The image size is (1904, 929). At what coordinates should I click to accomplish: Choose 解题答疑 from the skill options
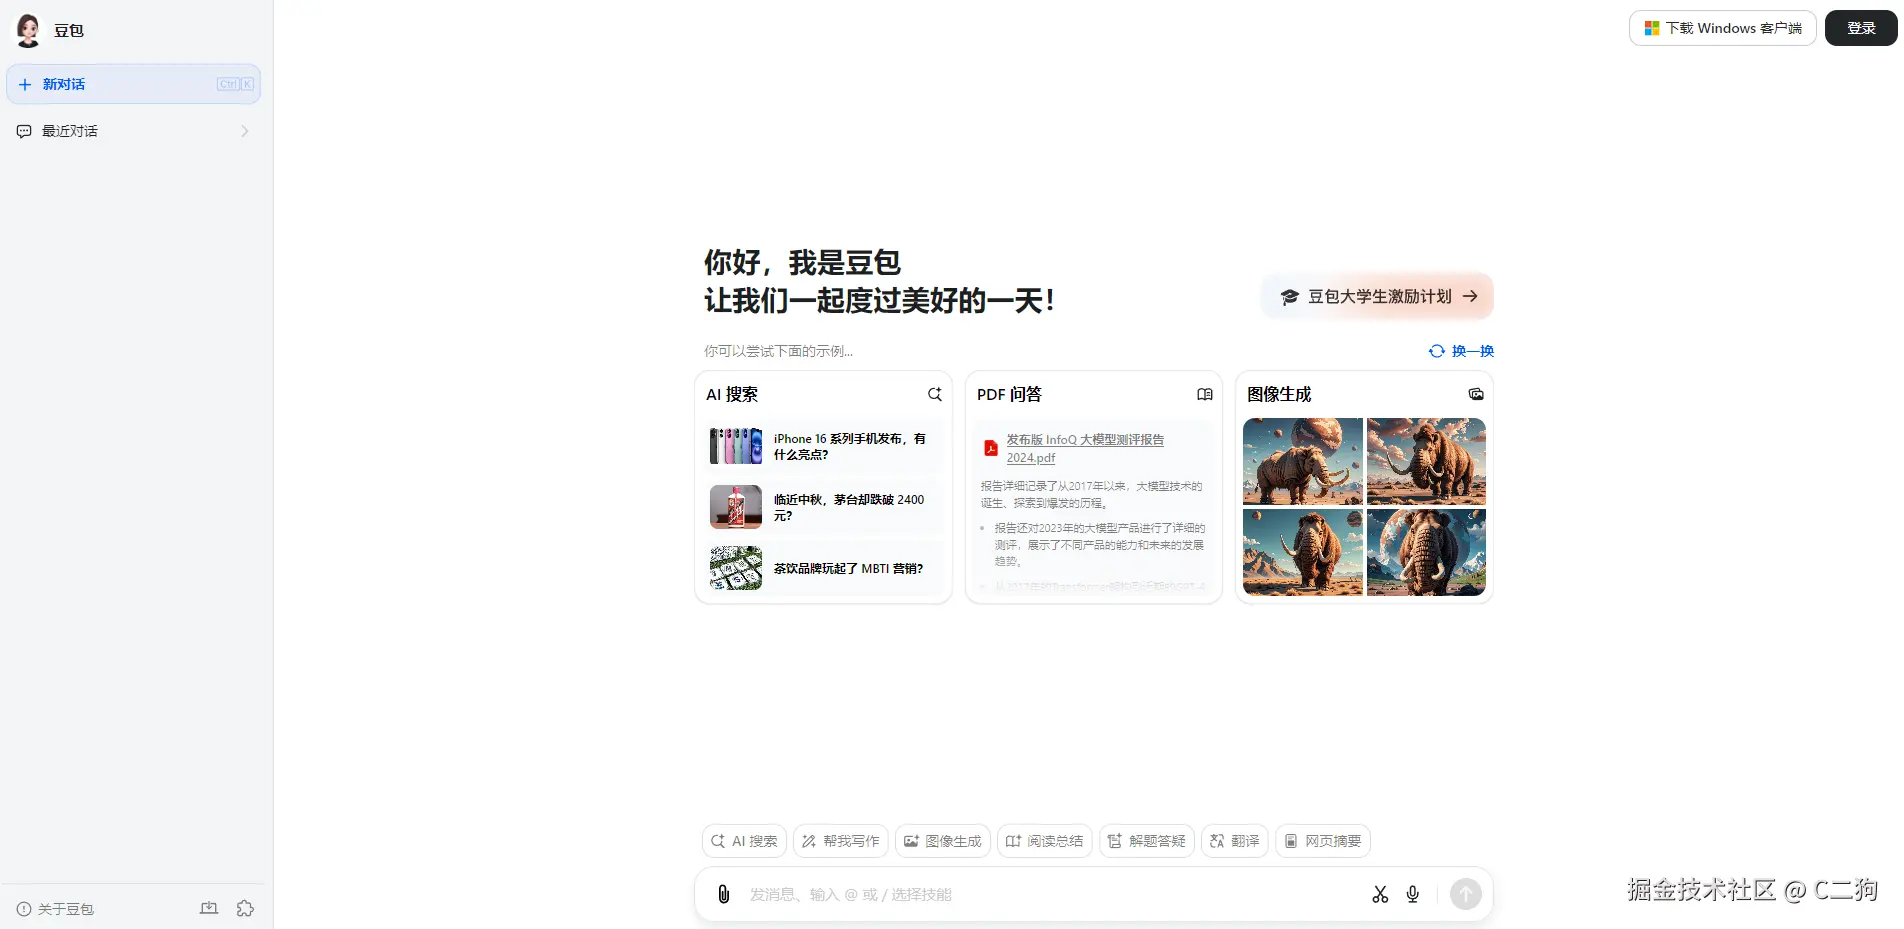pyautogui.click(x=1146, y=841)
